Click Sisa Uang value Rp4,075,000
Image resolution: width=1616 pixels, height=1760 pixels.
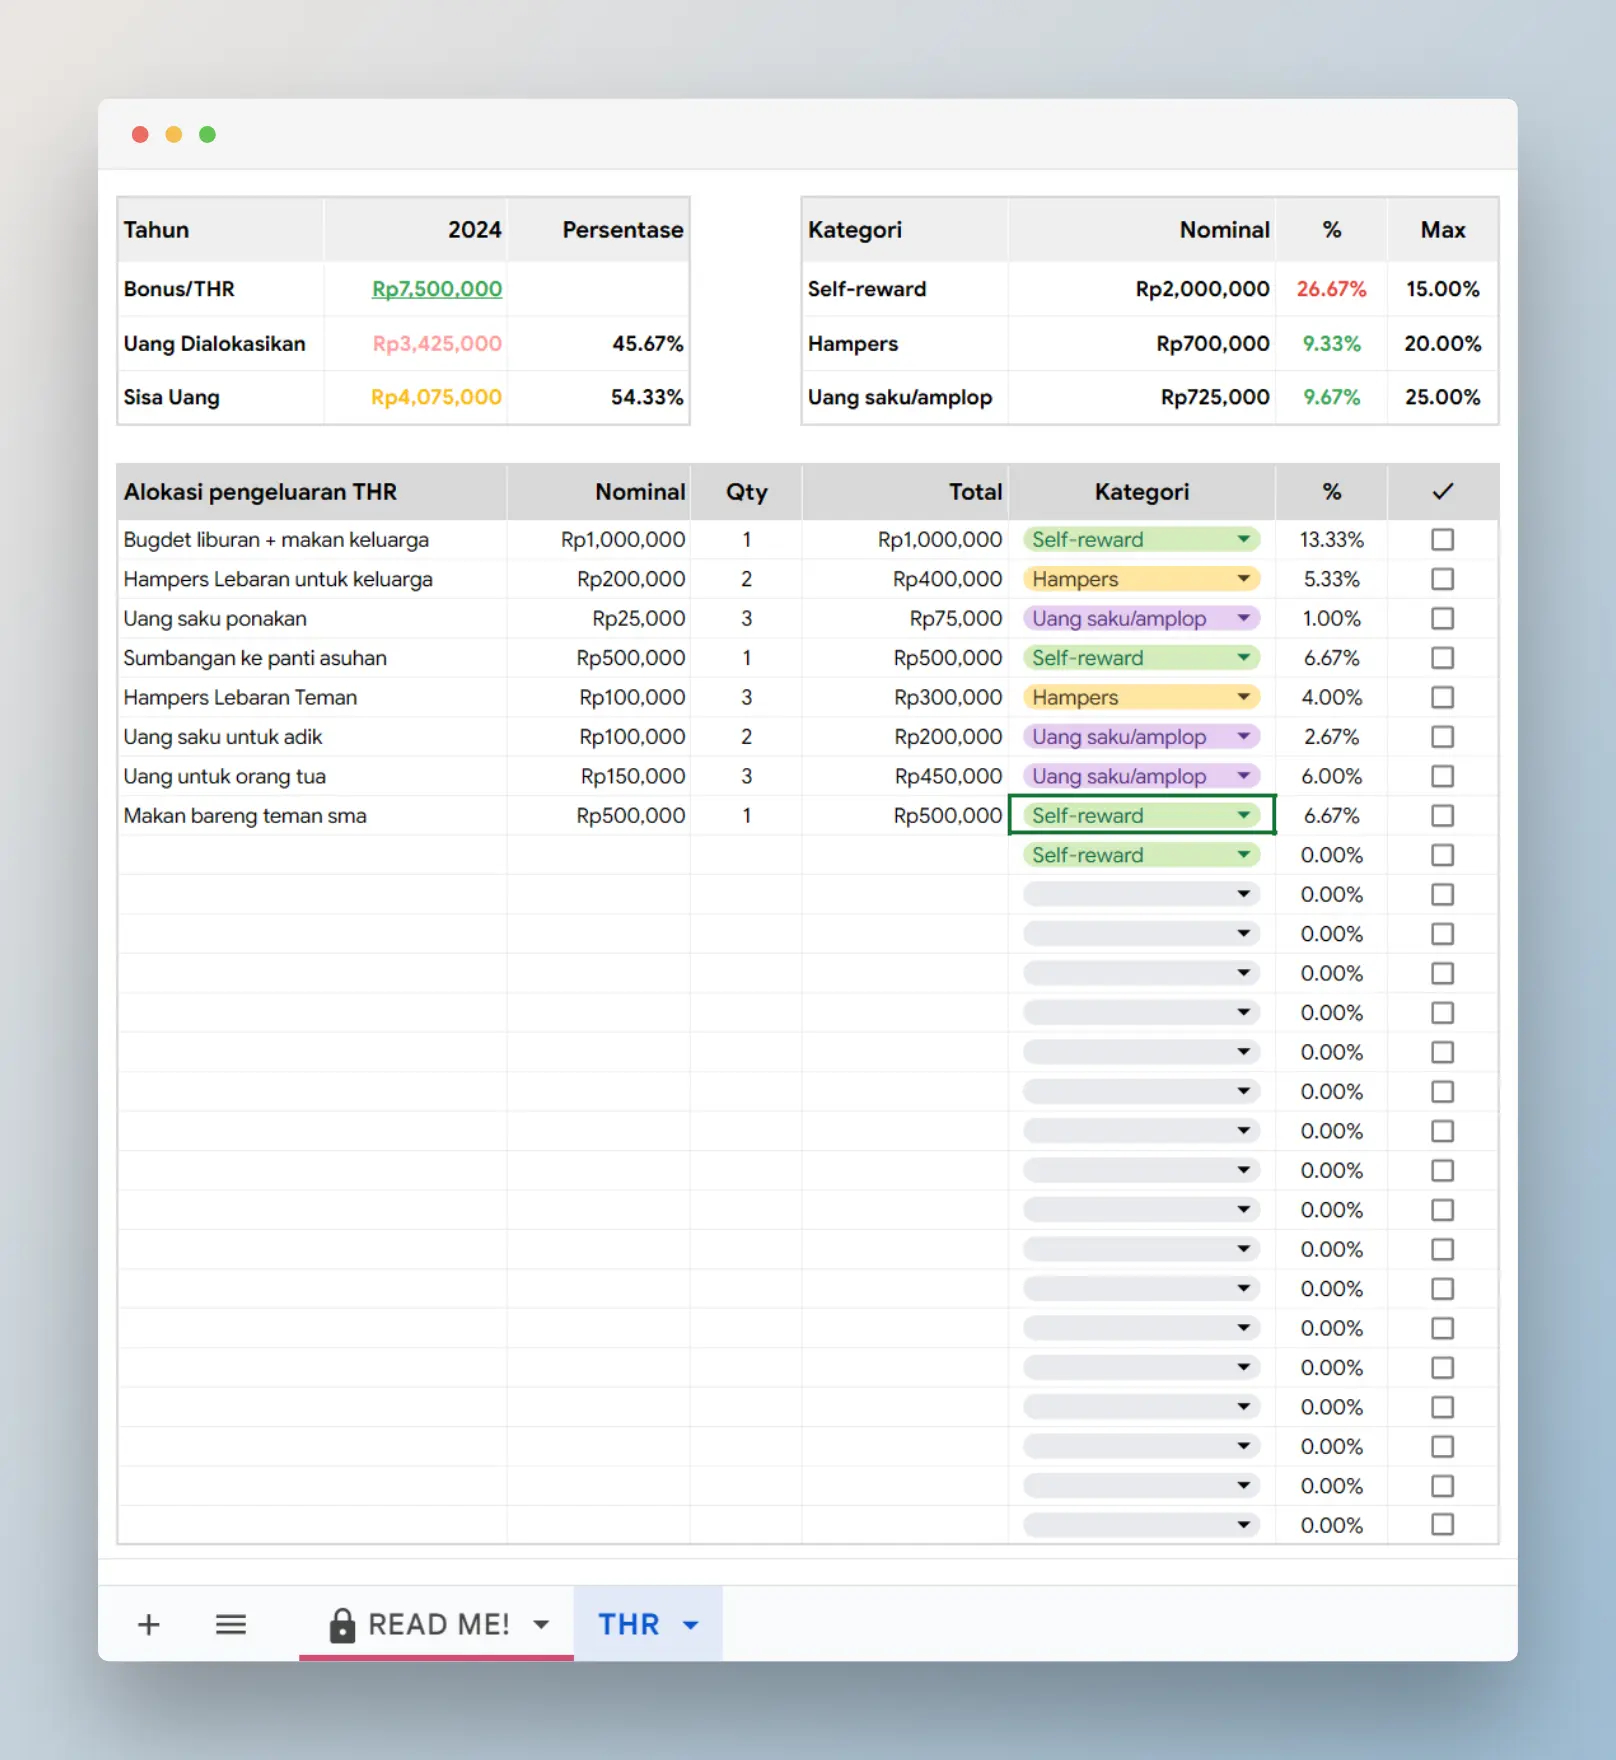click(415, 397)
